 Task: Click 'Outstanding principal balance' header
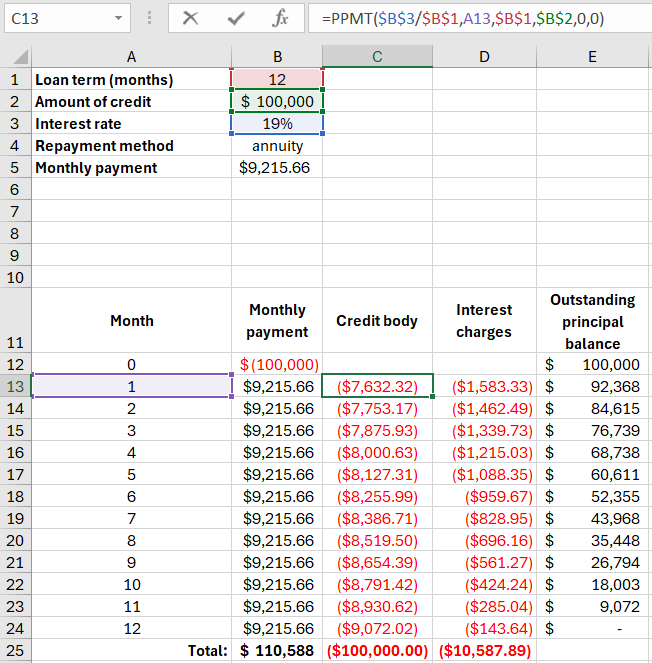[x=592, y=320]
